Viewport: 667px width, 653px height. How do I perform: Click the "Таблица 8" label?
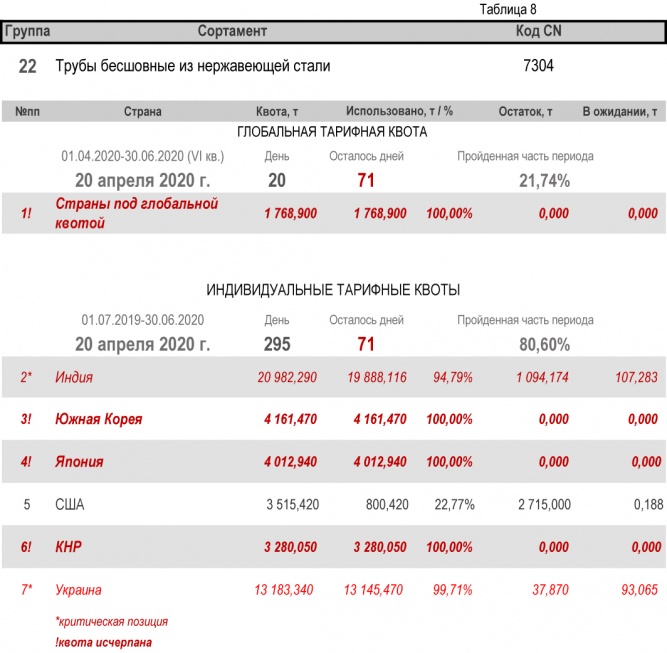point(508,9)
